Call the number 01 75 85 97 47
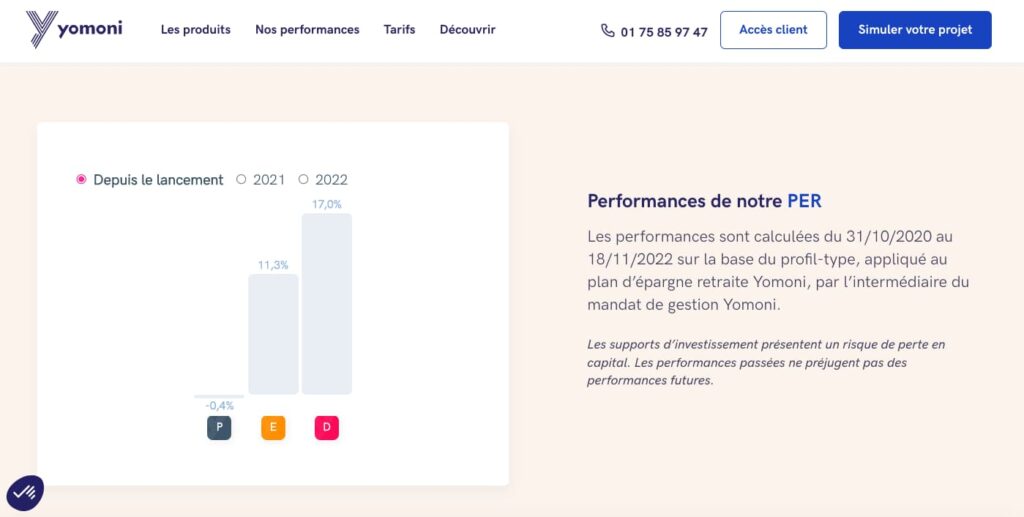Screen dimensions: 1024x517 click(664, 32)
